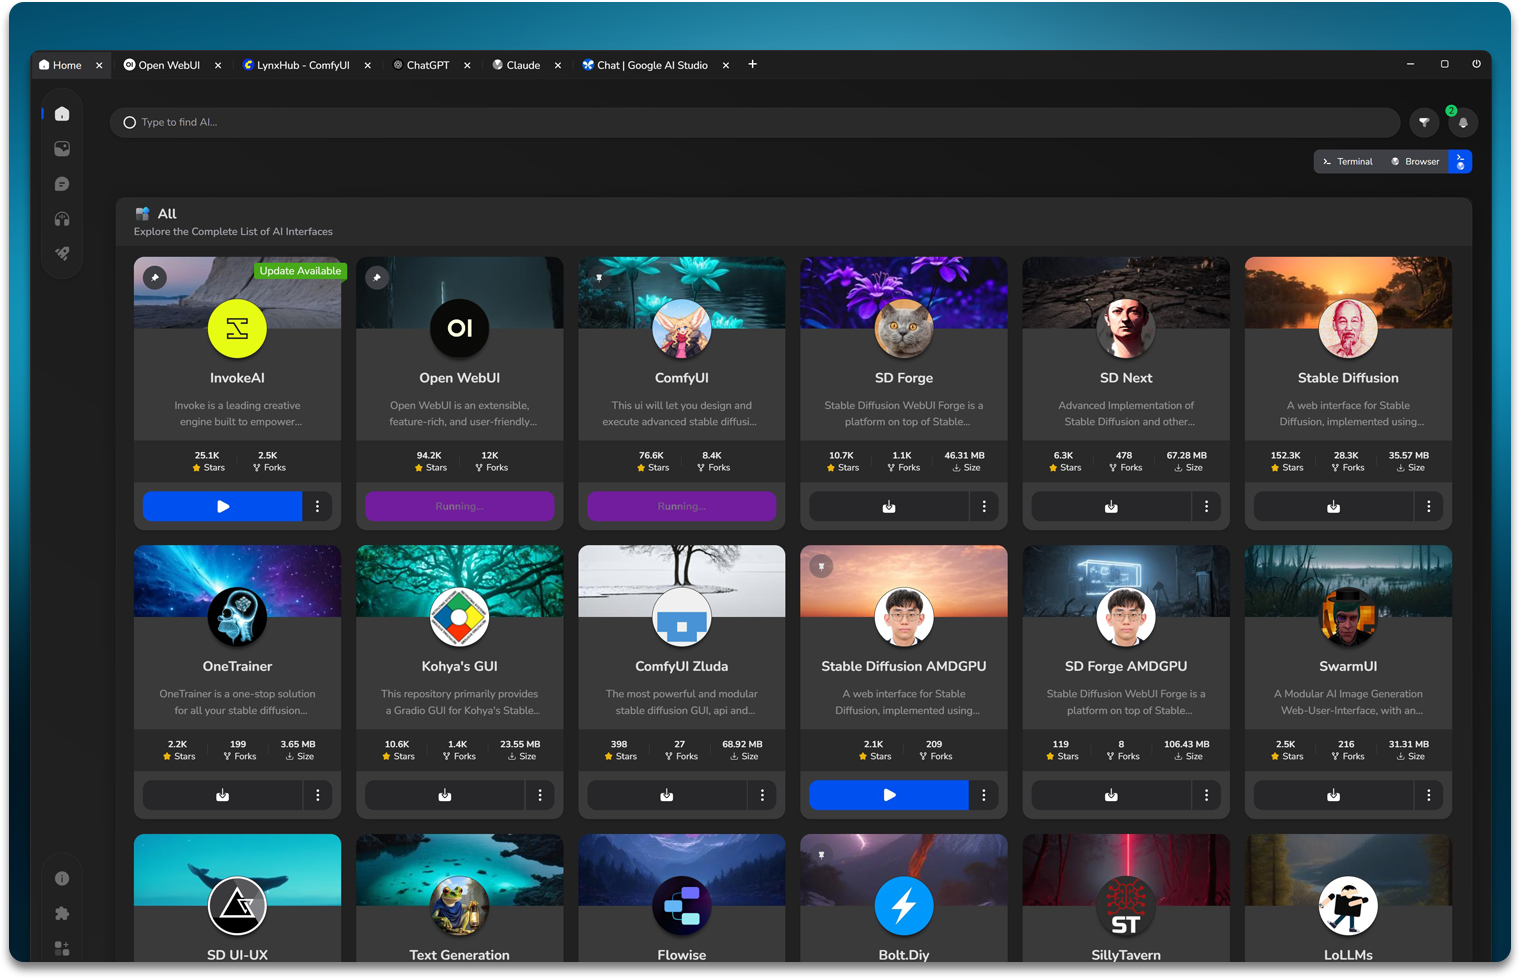Viewport: 1520px width, 978px height.
Task: Select Terminal view mode
Action: point(1348,161)
